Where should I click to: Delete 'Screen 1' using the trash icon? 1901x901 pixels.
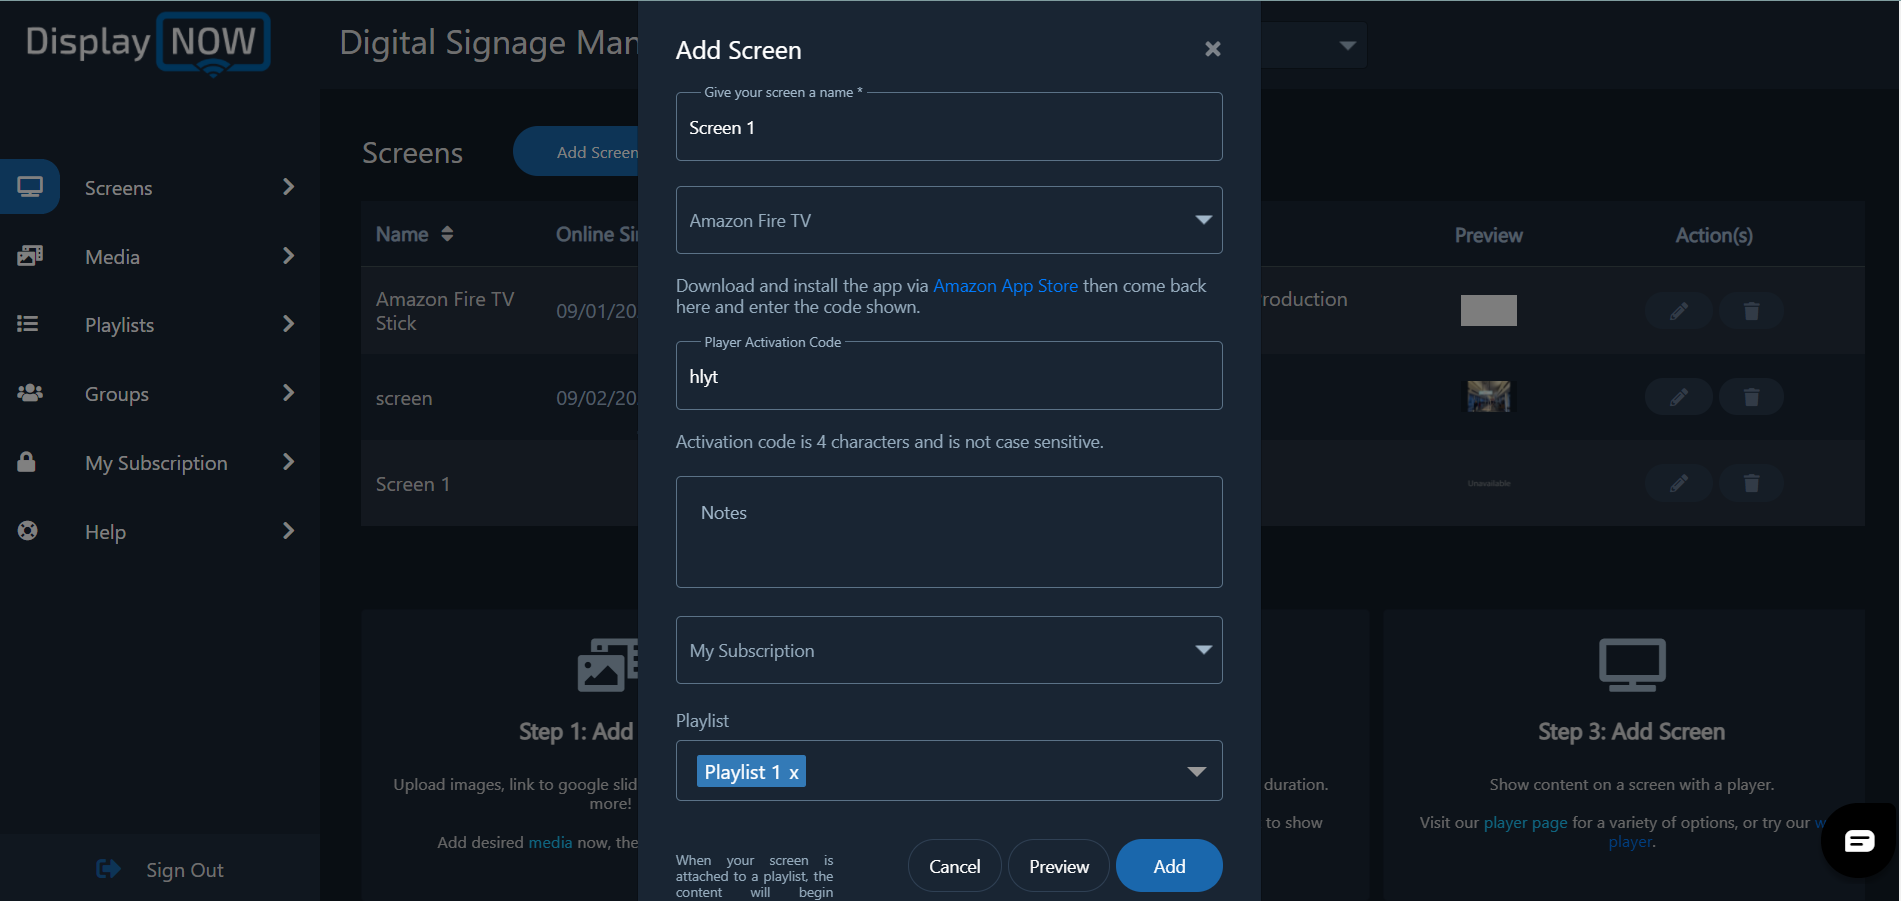1751,483
